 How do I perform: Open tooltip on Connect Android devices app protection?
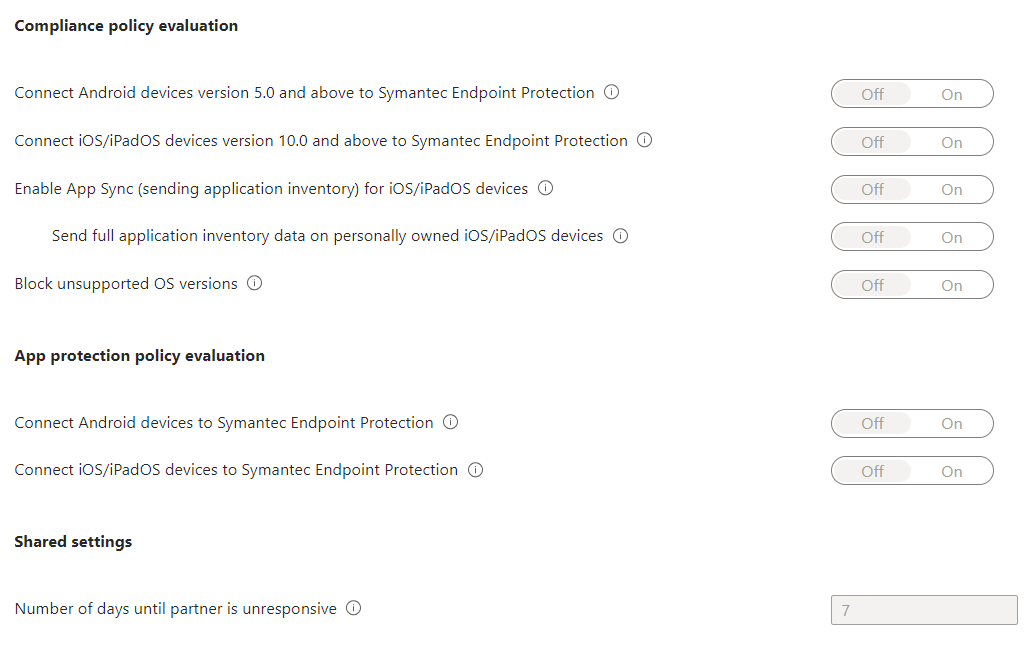(450, 422)
